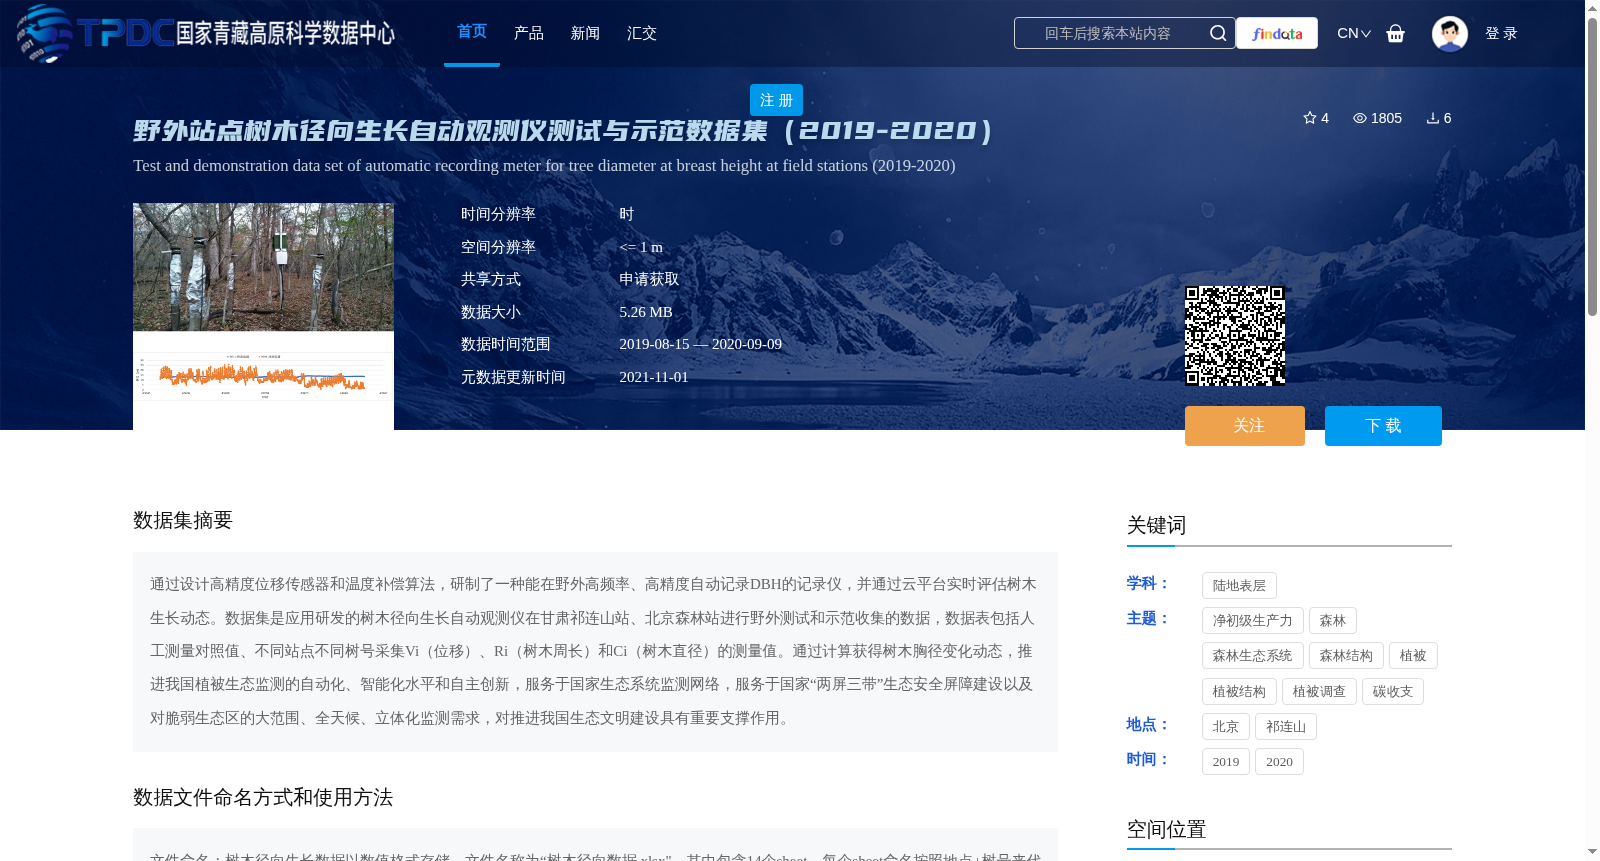
Task: Open the shopping basket icon
Action: 1395,33
